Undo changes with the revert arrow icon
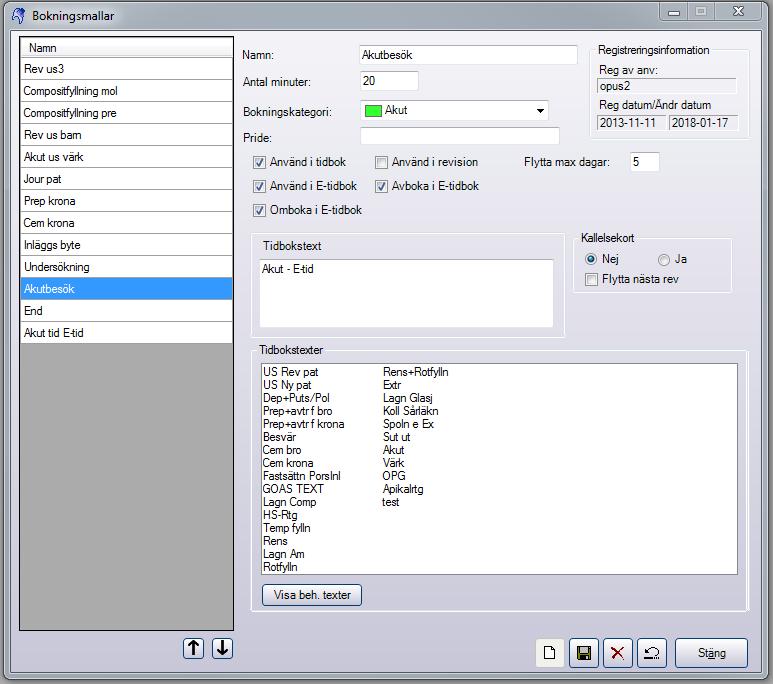 652,653
